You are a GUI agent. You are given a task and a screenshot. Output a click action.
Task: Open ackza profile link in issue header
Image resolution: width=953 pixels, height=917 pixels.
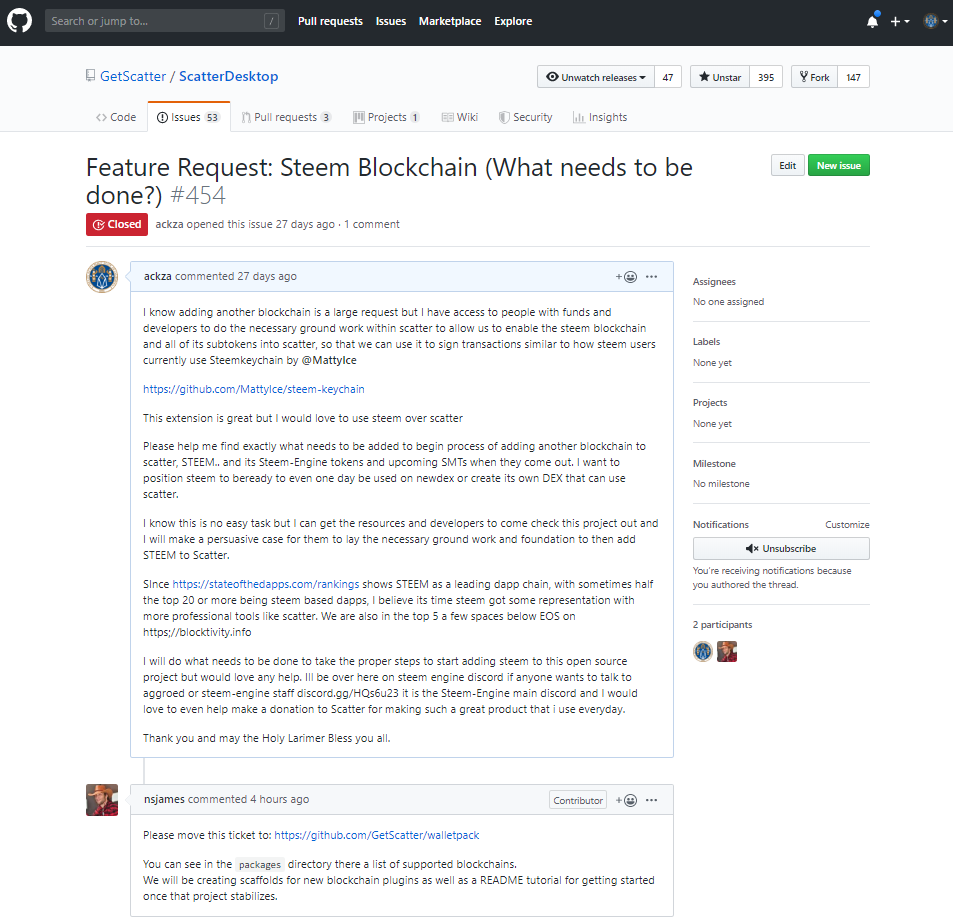click(169, 224)
